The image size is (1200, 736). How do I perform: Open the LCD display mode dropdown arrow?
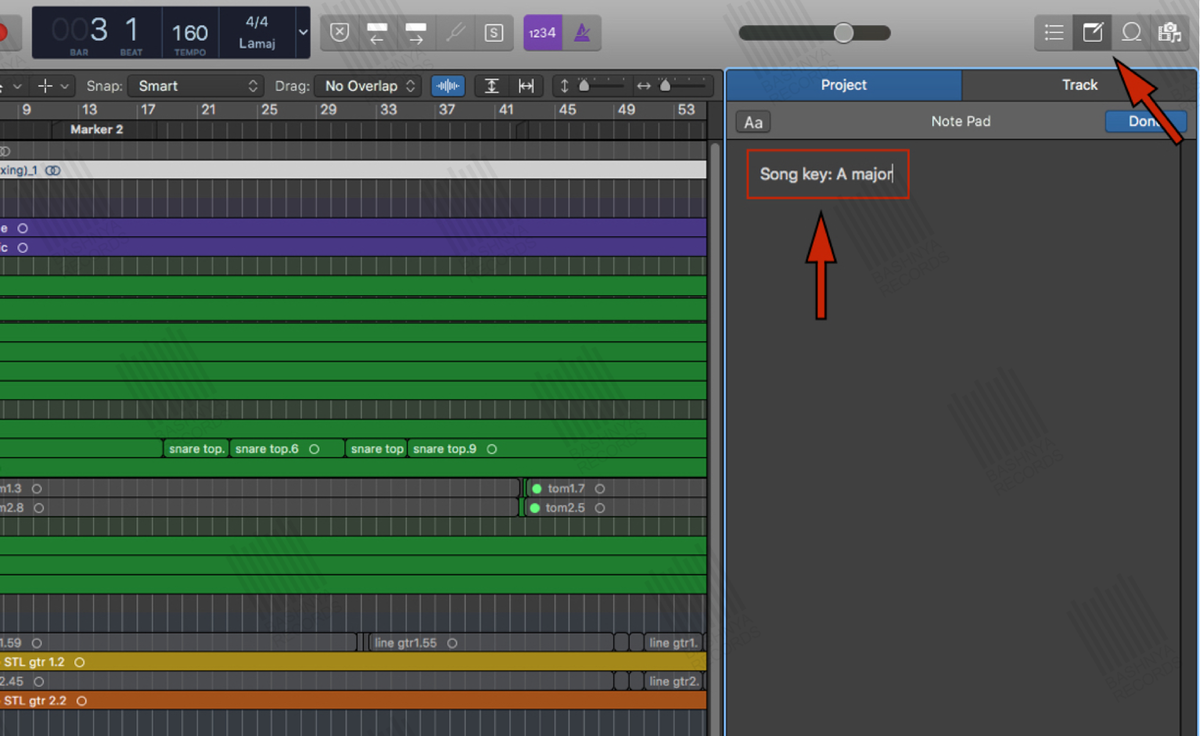point(303,33)
